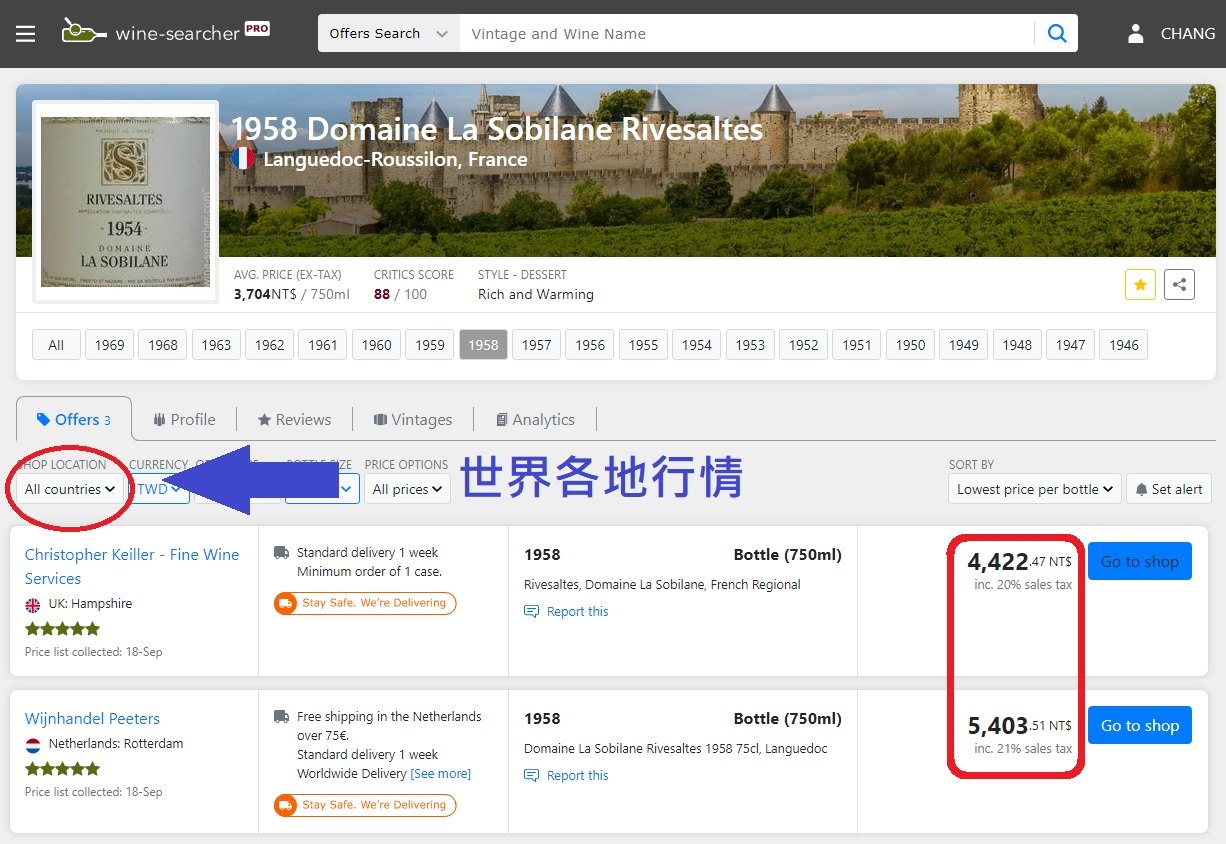
Task: Report the Christopher Keiller offer listing
Action: click(566, 611)
